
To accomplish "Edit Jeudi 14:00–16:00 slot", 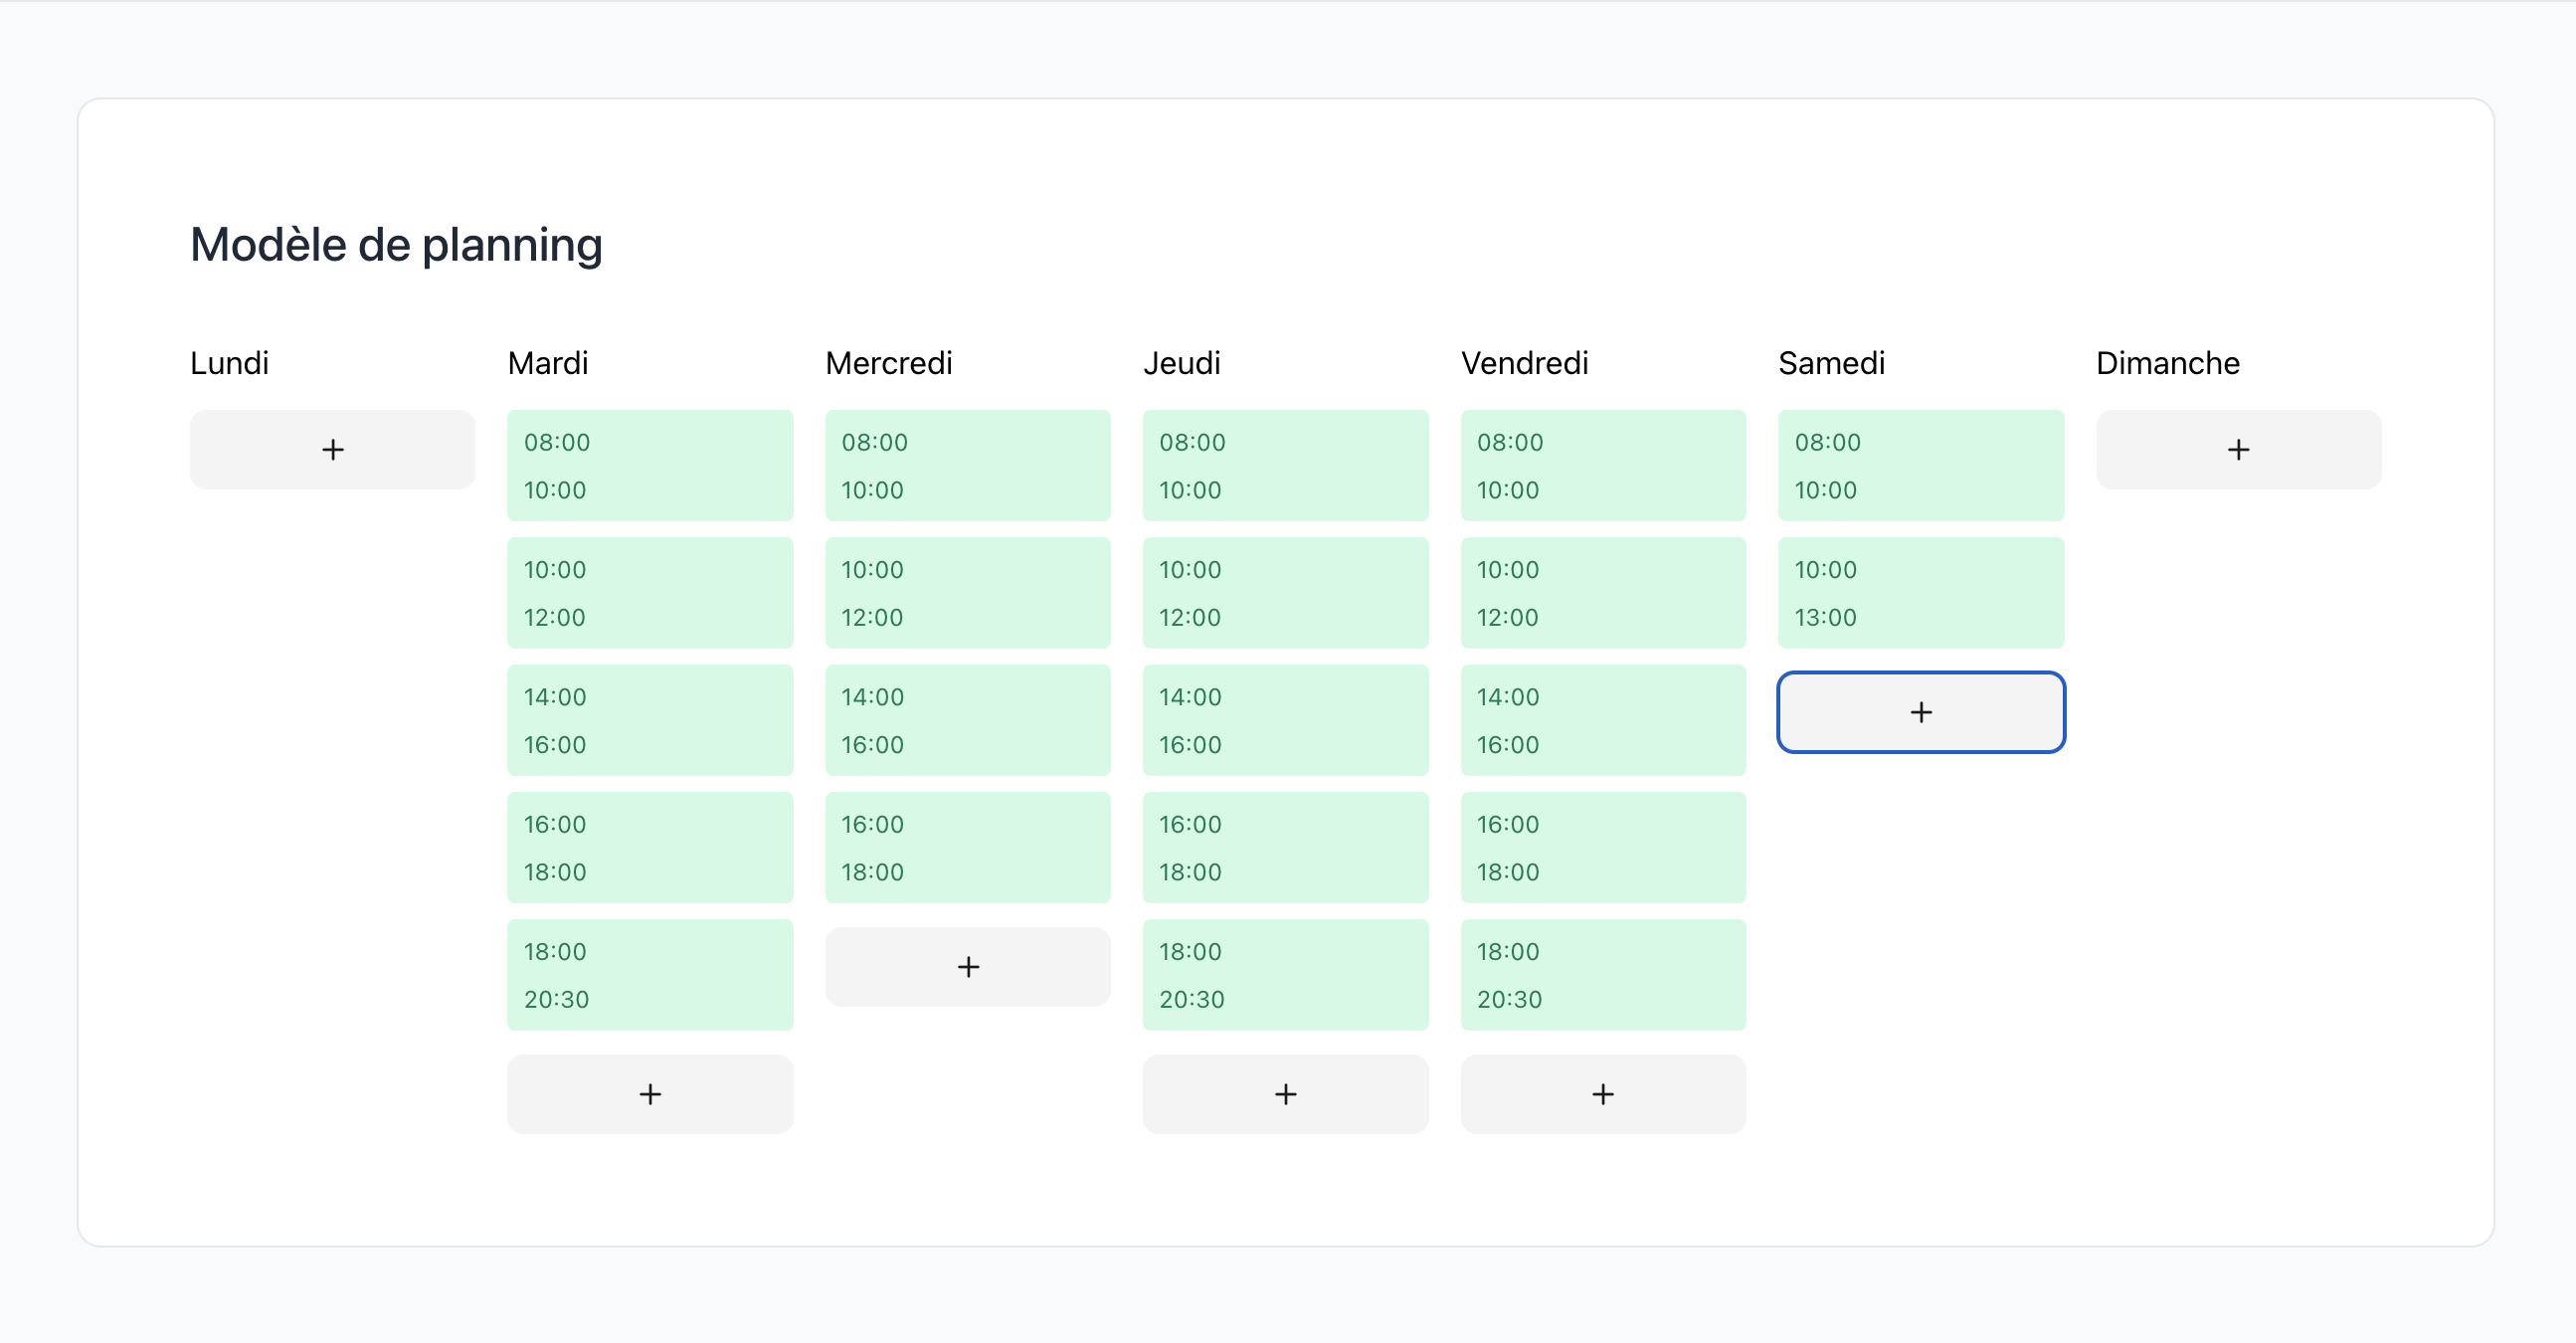I will 1285,721.
